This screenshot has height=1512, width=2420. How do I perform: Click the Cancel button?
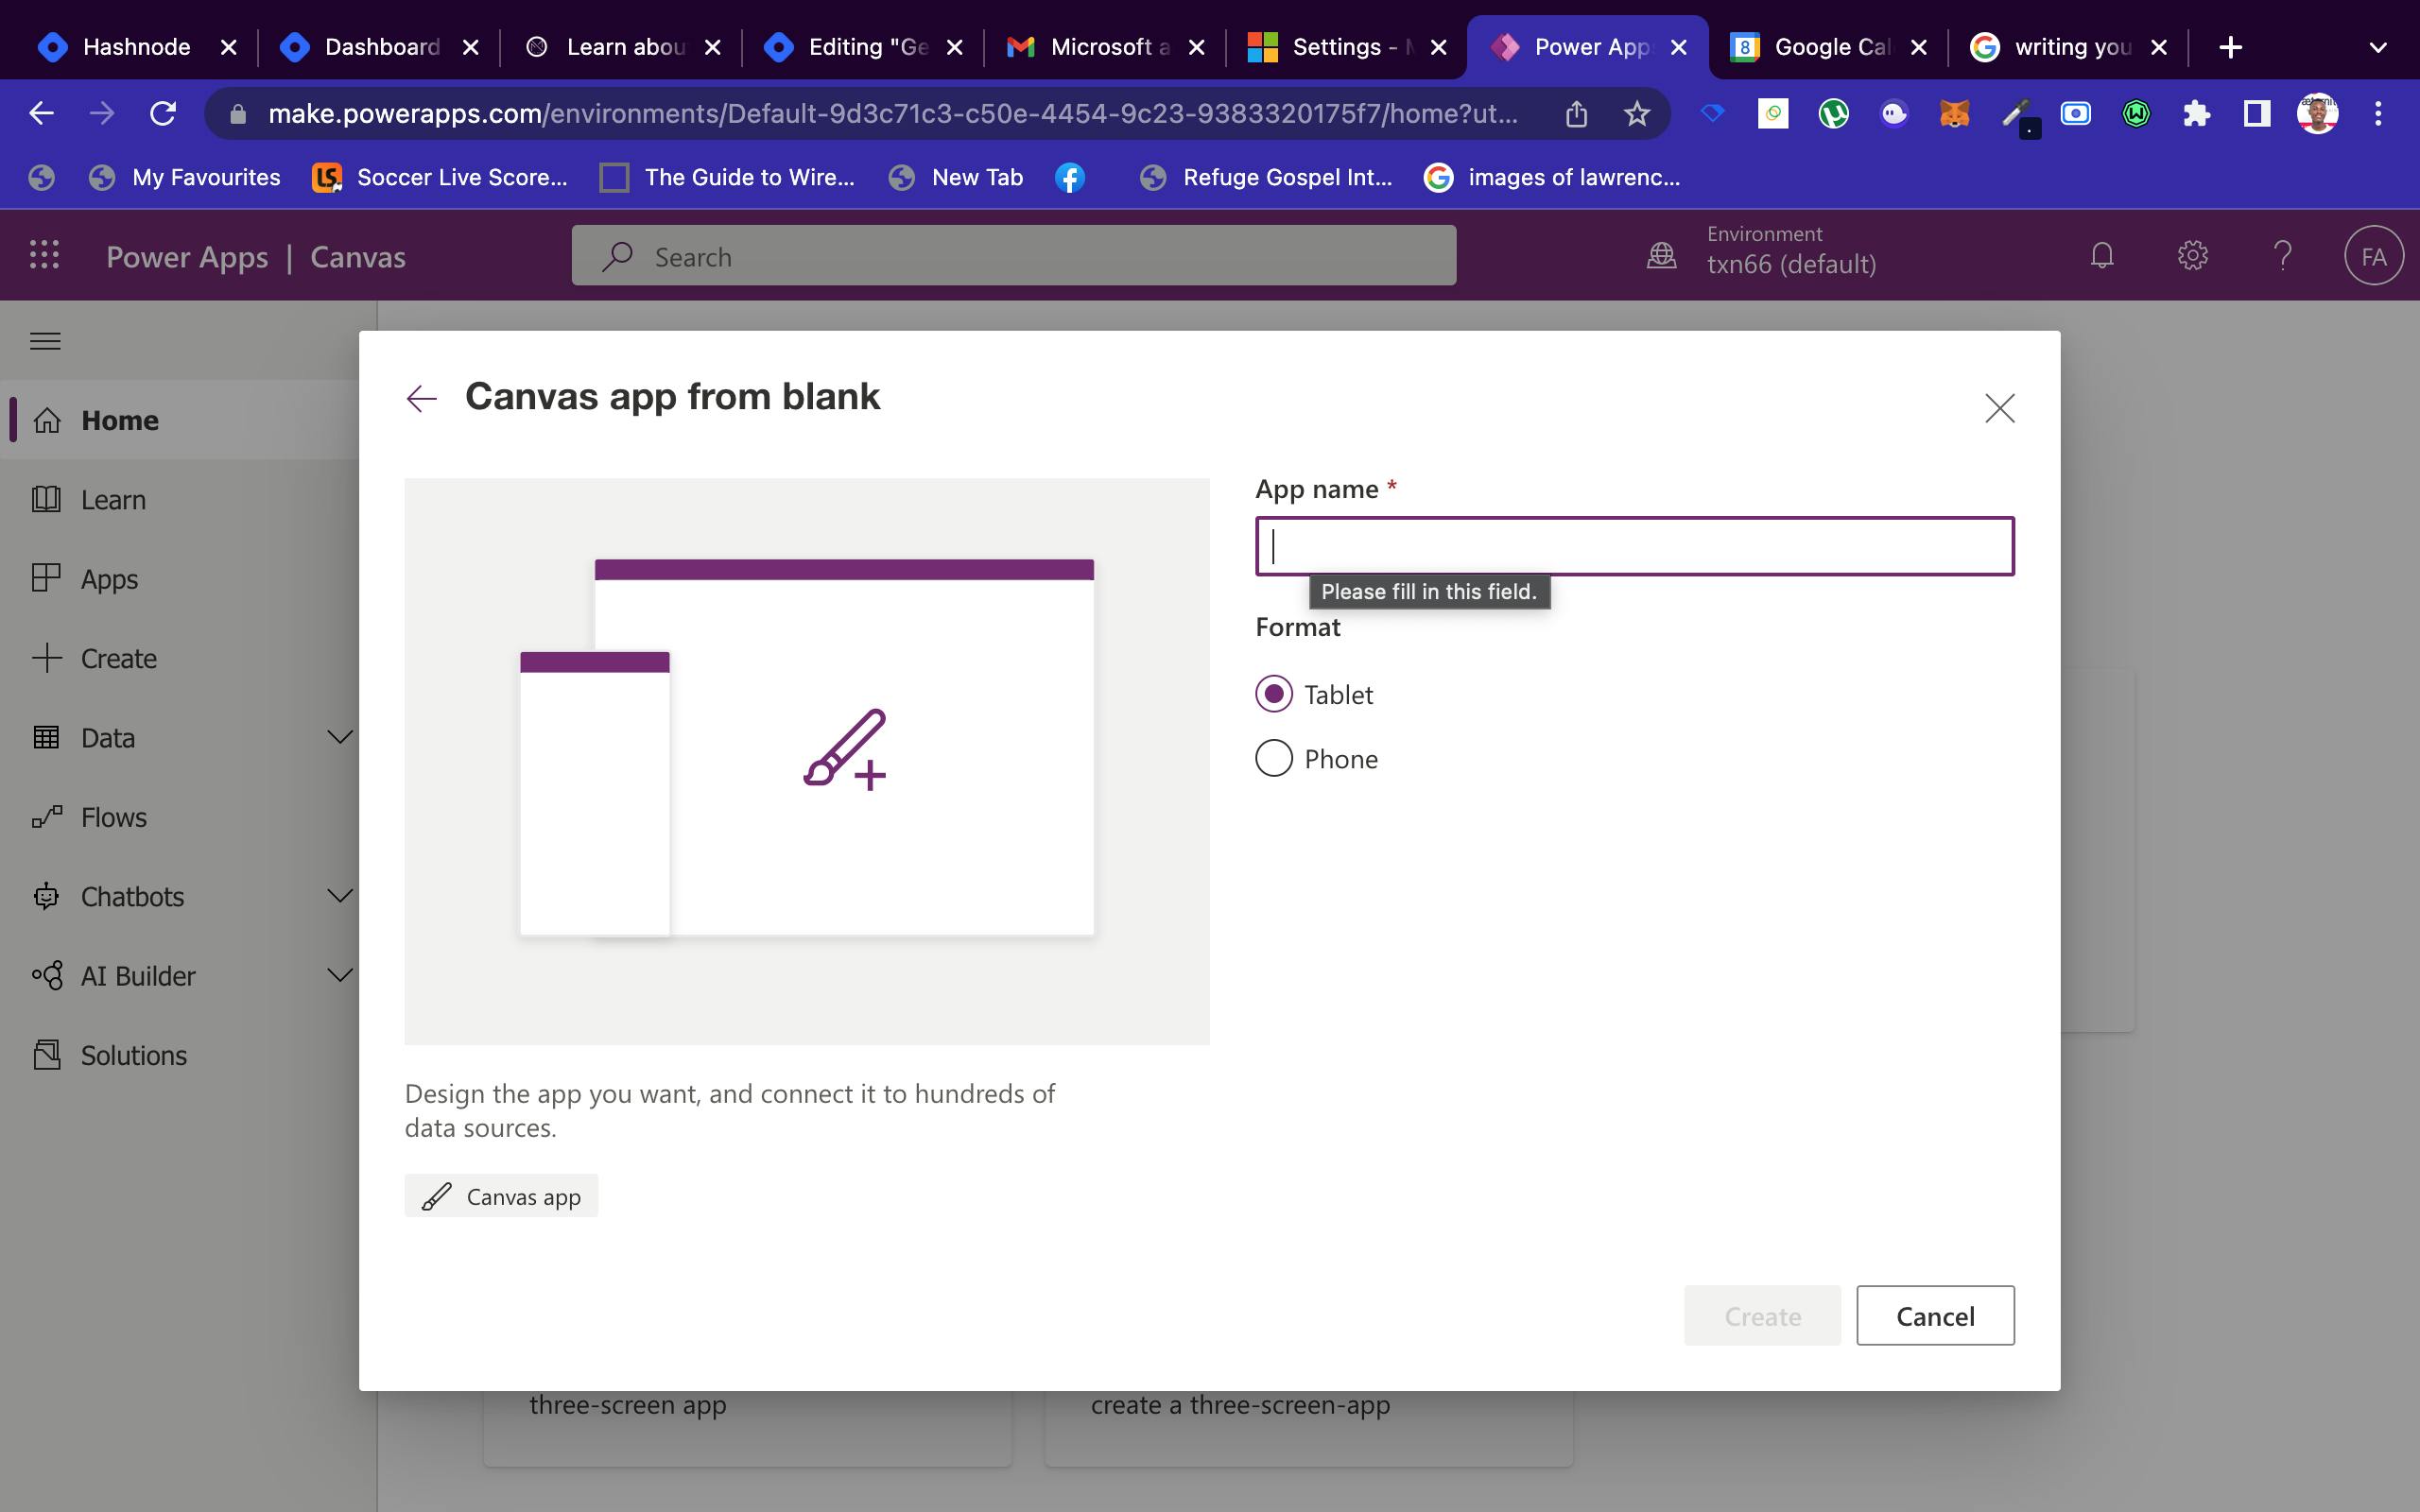(x=1936, y=1315)
